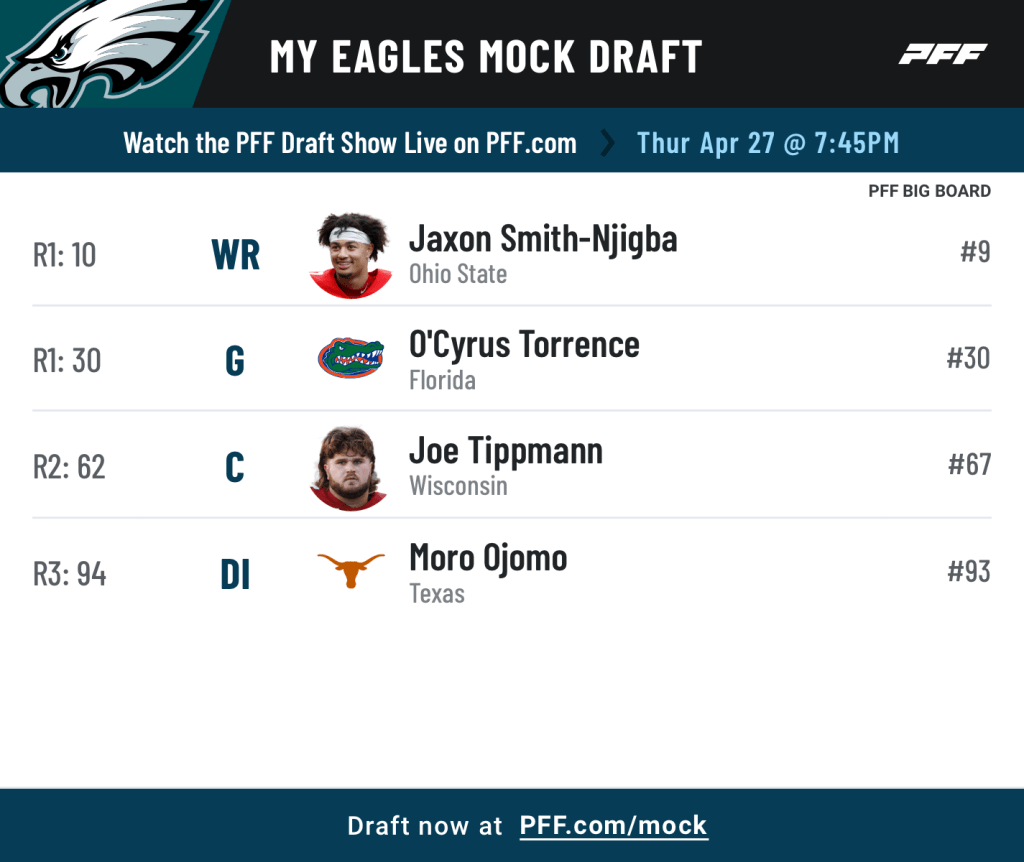This screenshot has width=1024, height=862.
Task: Click the PFF logo in header
Action: point(942,54)
